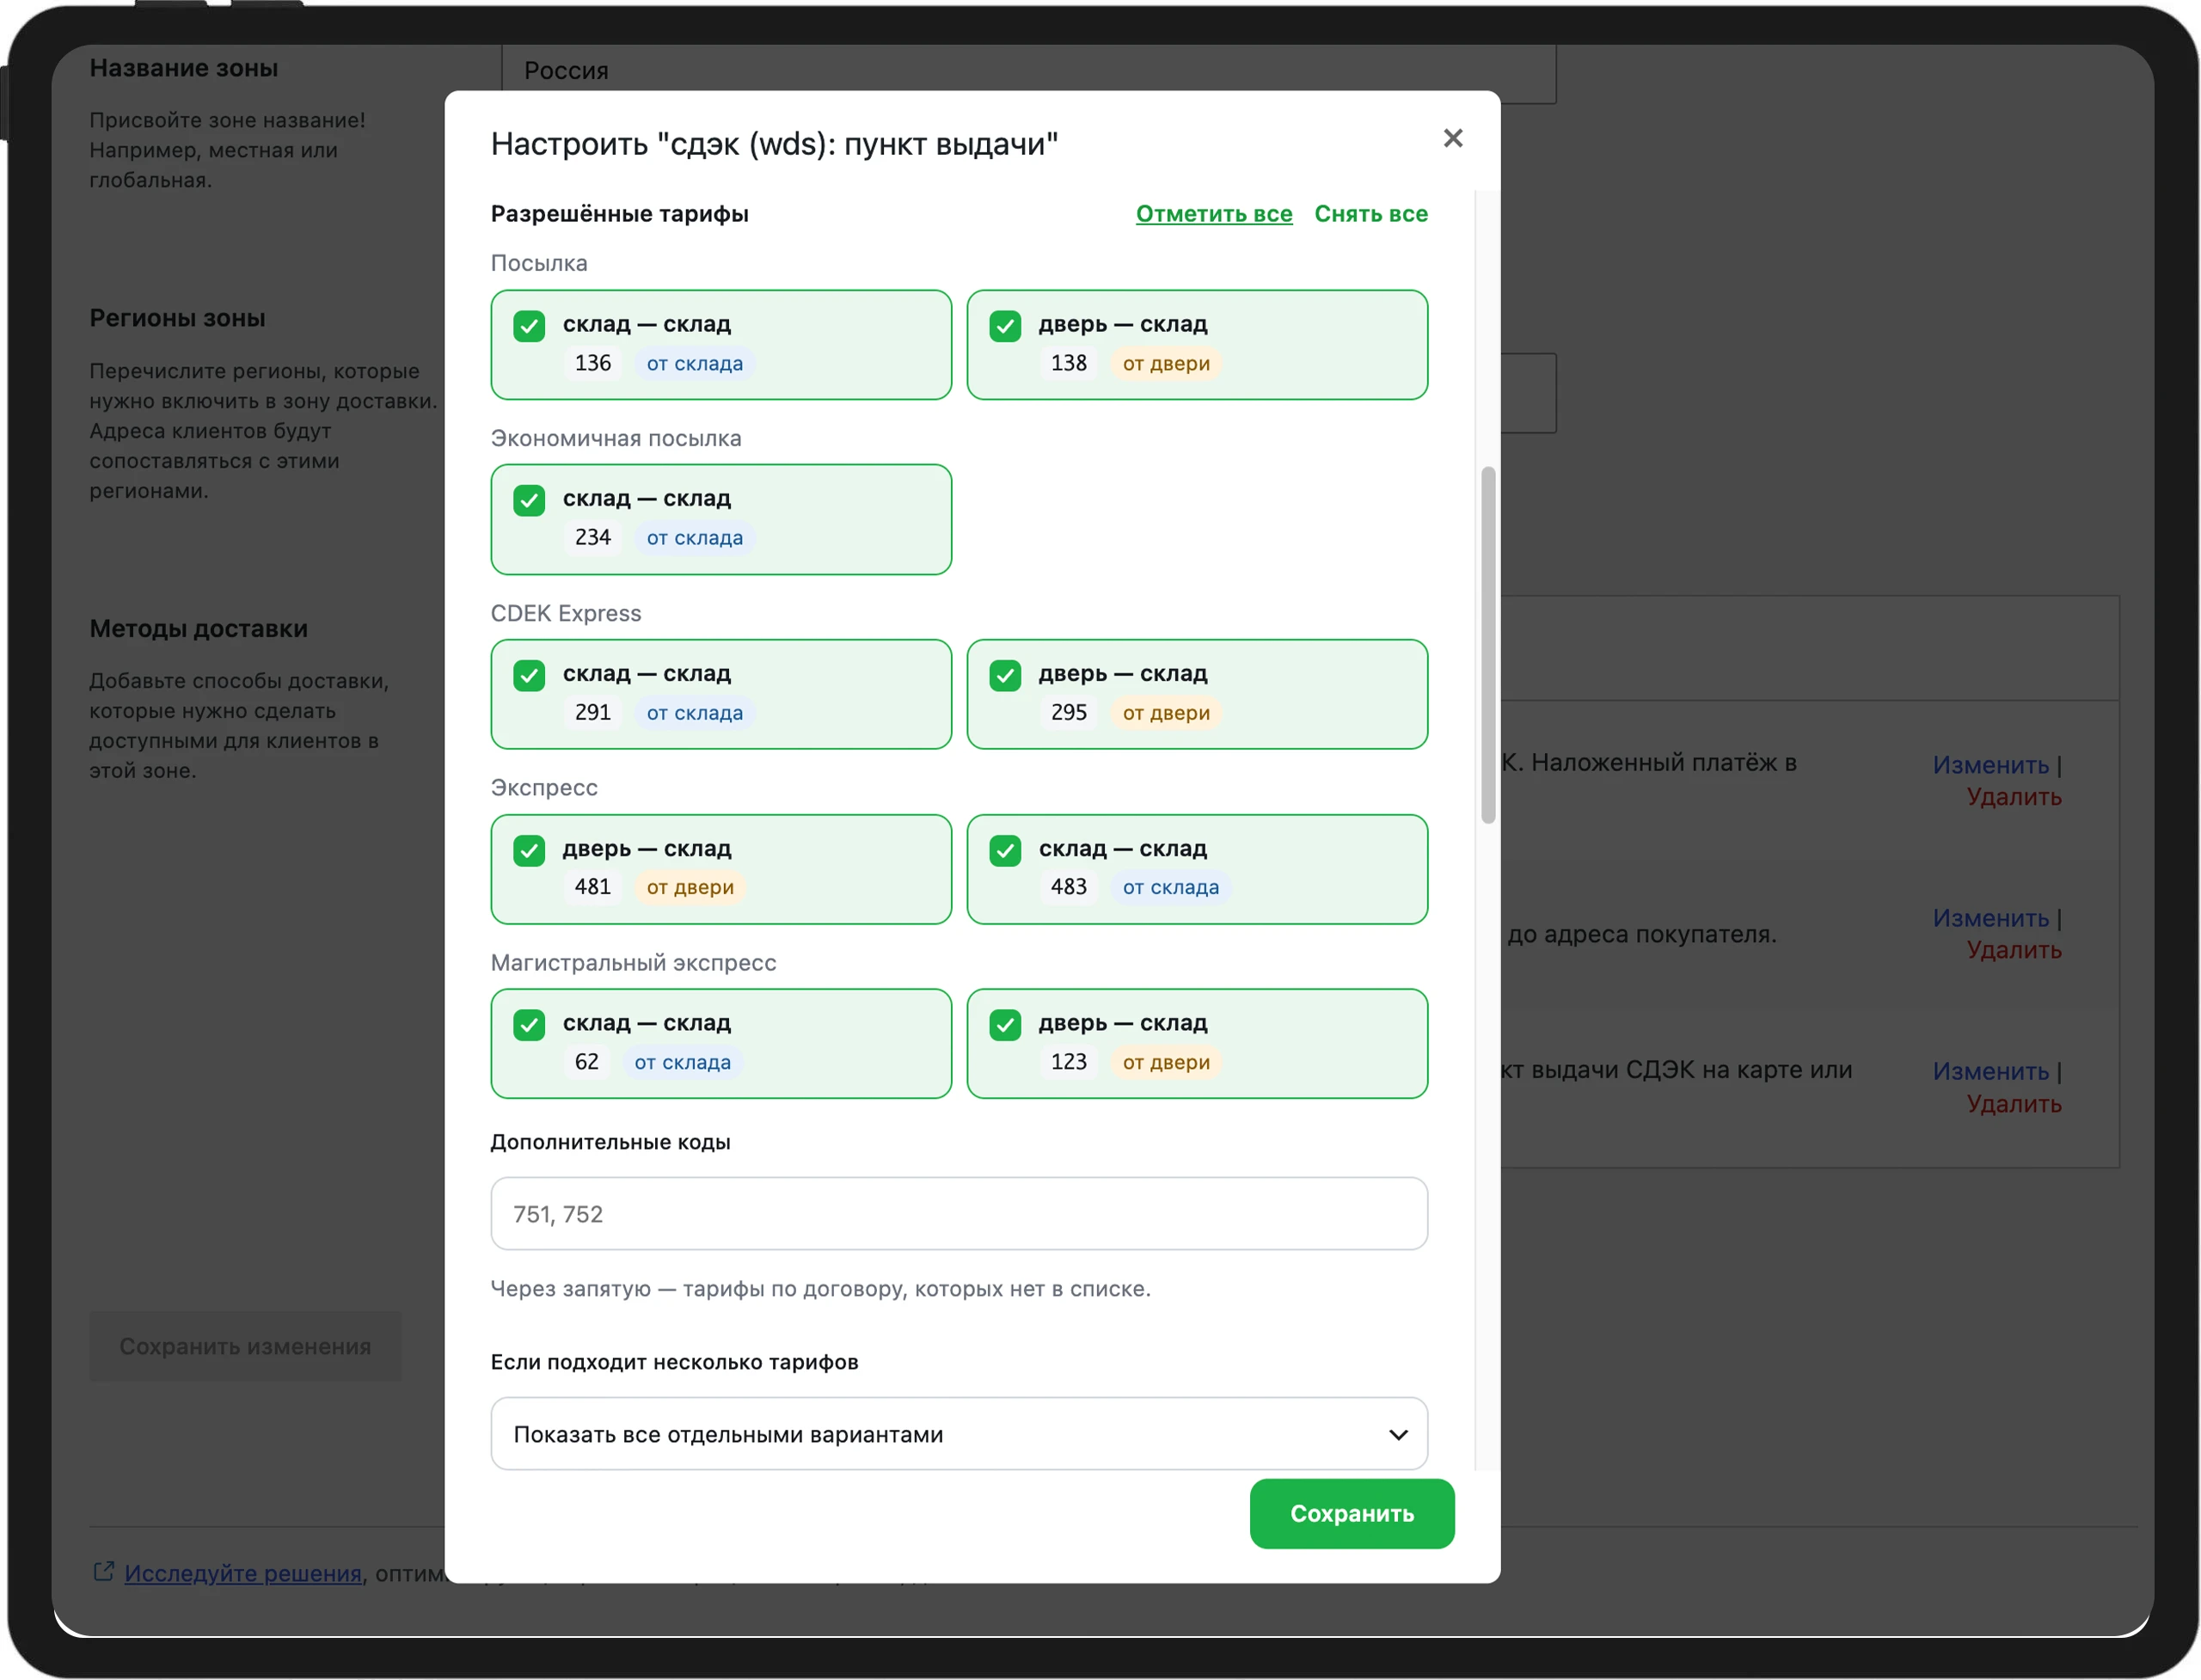Click Удалить for the Наложенный платёж method
2201x1680 pixels.
tap(2013, 797)
